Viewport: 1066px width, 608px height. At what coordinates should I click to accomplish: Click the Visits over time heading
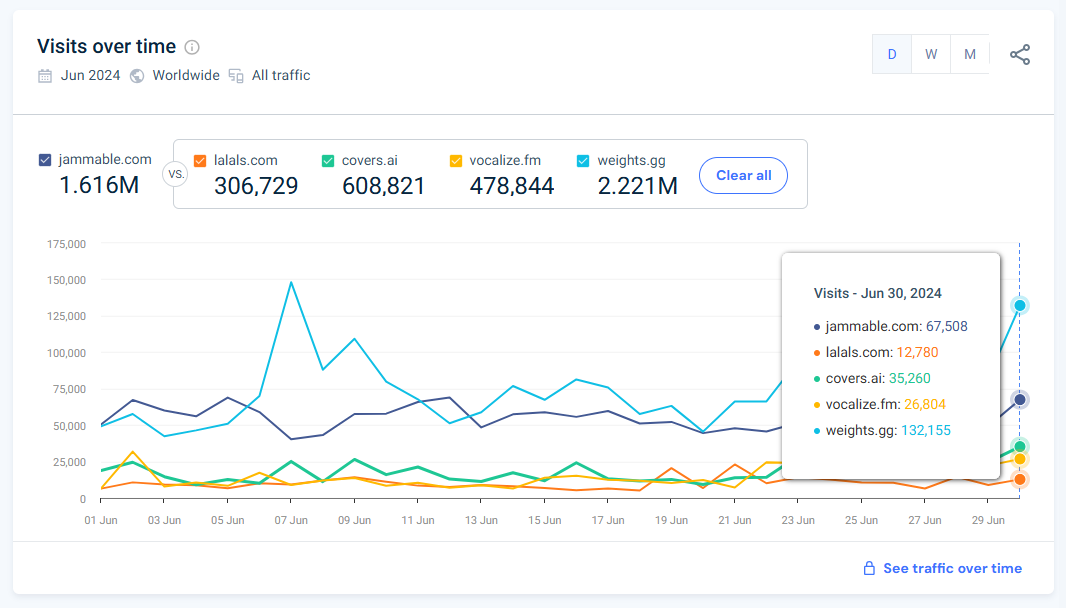tap(106, 46)
